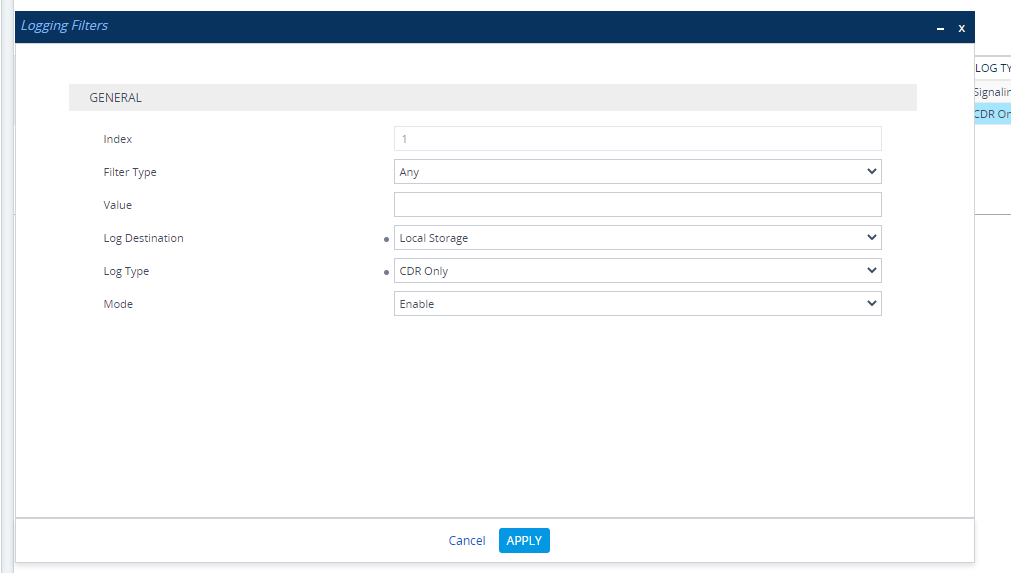Click the Cancel link
This screenshot has width=1011, height=573.
coord(466,541)
